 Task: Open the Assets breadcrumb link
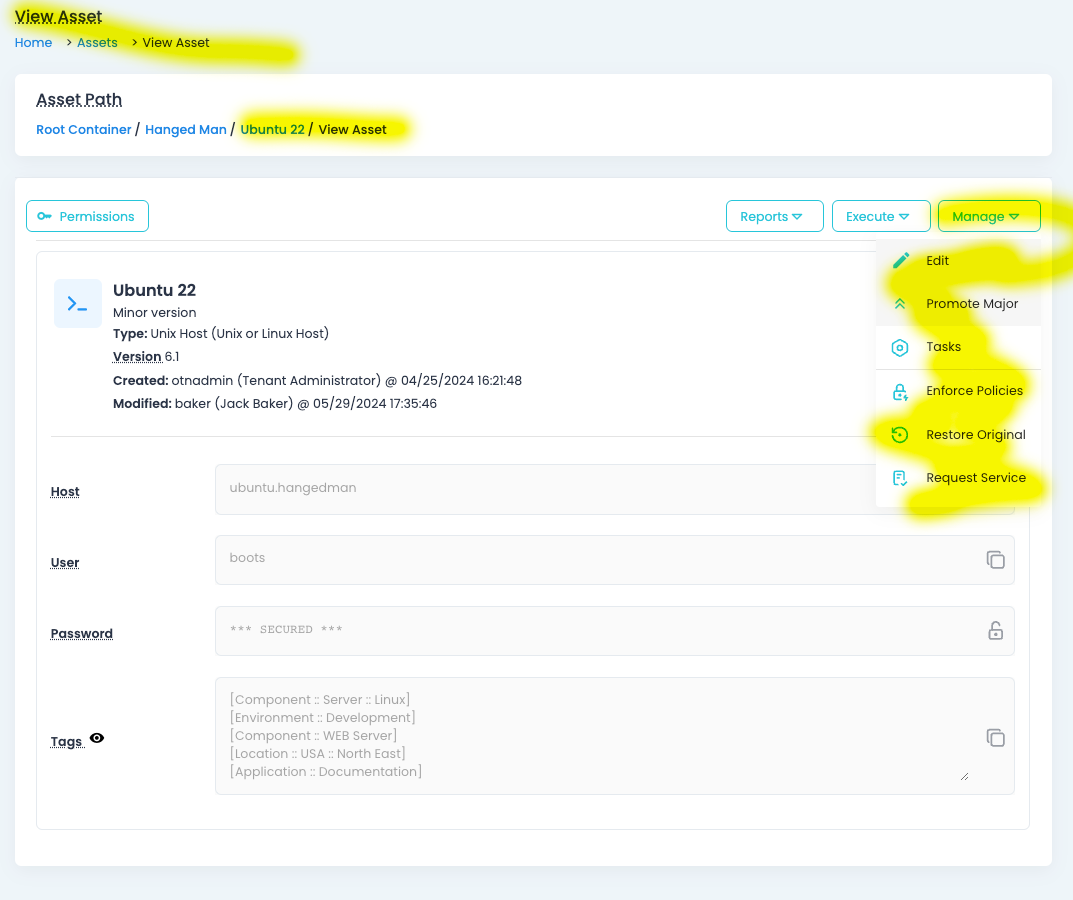(97, 42)
